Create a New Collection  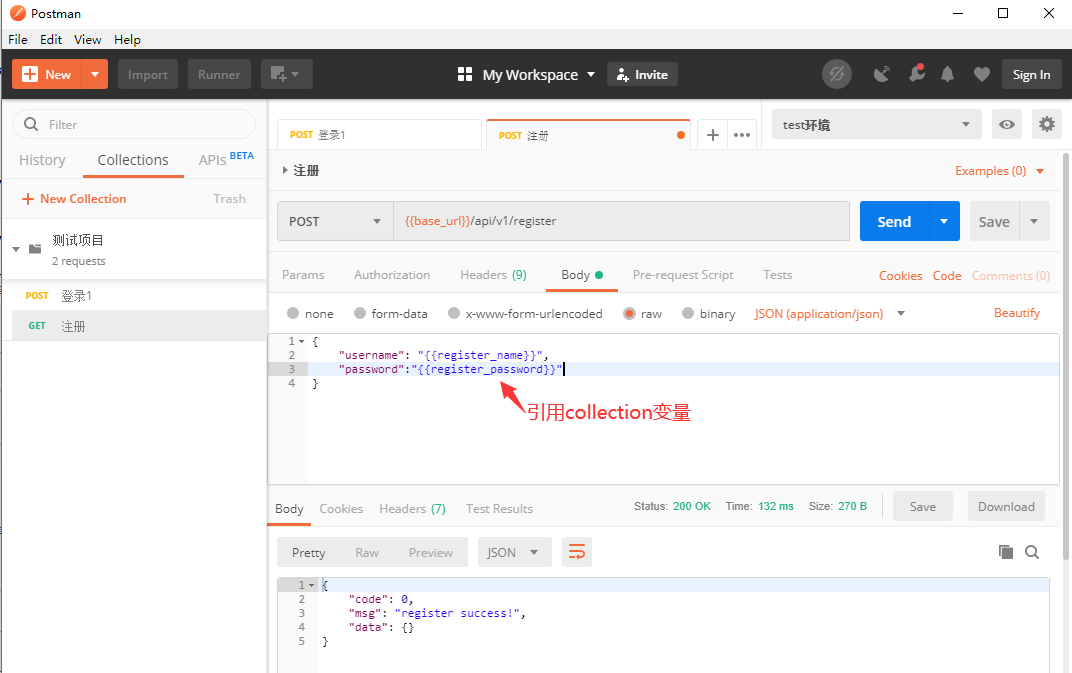[x=74, y=198]
